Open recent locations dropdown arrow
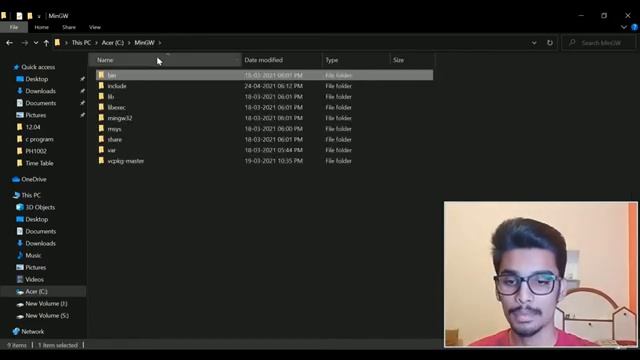The width and height of the screenshot is (640, 360). click(x=36, y=42)
